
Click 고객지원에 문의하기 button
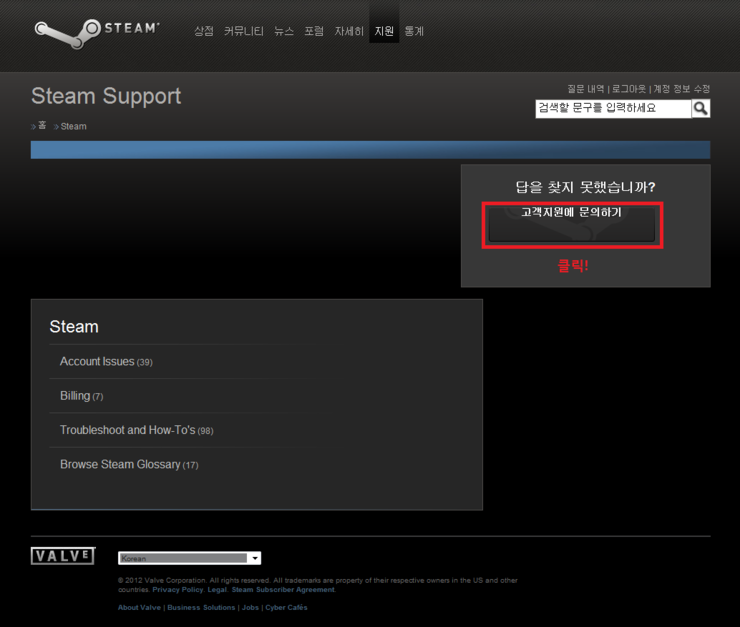[572, 225]
